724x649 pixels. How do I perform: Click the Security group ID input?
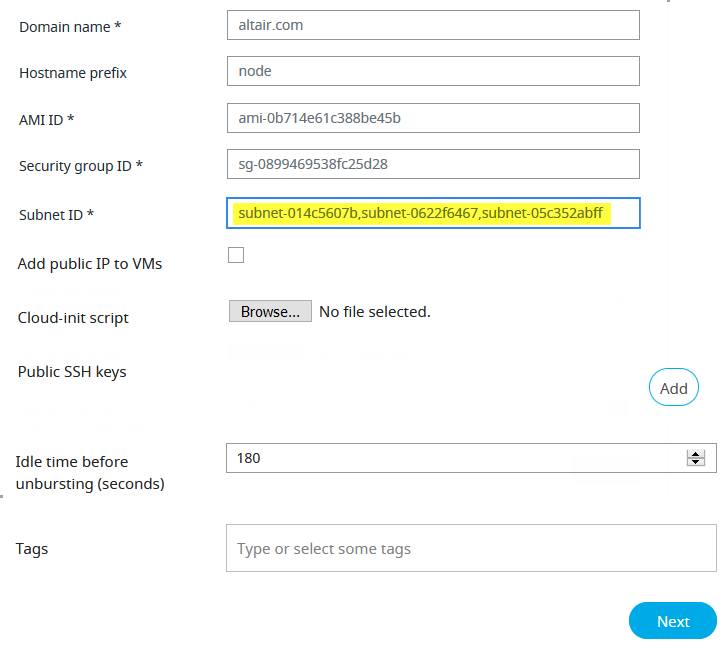pos(432,164)
